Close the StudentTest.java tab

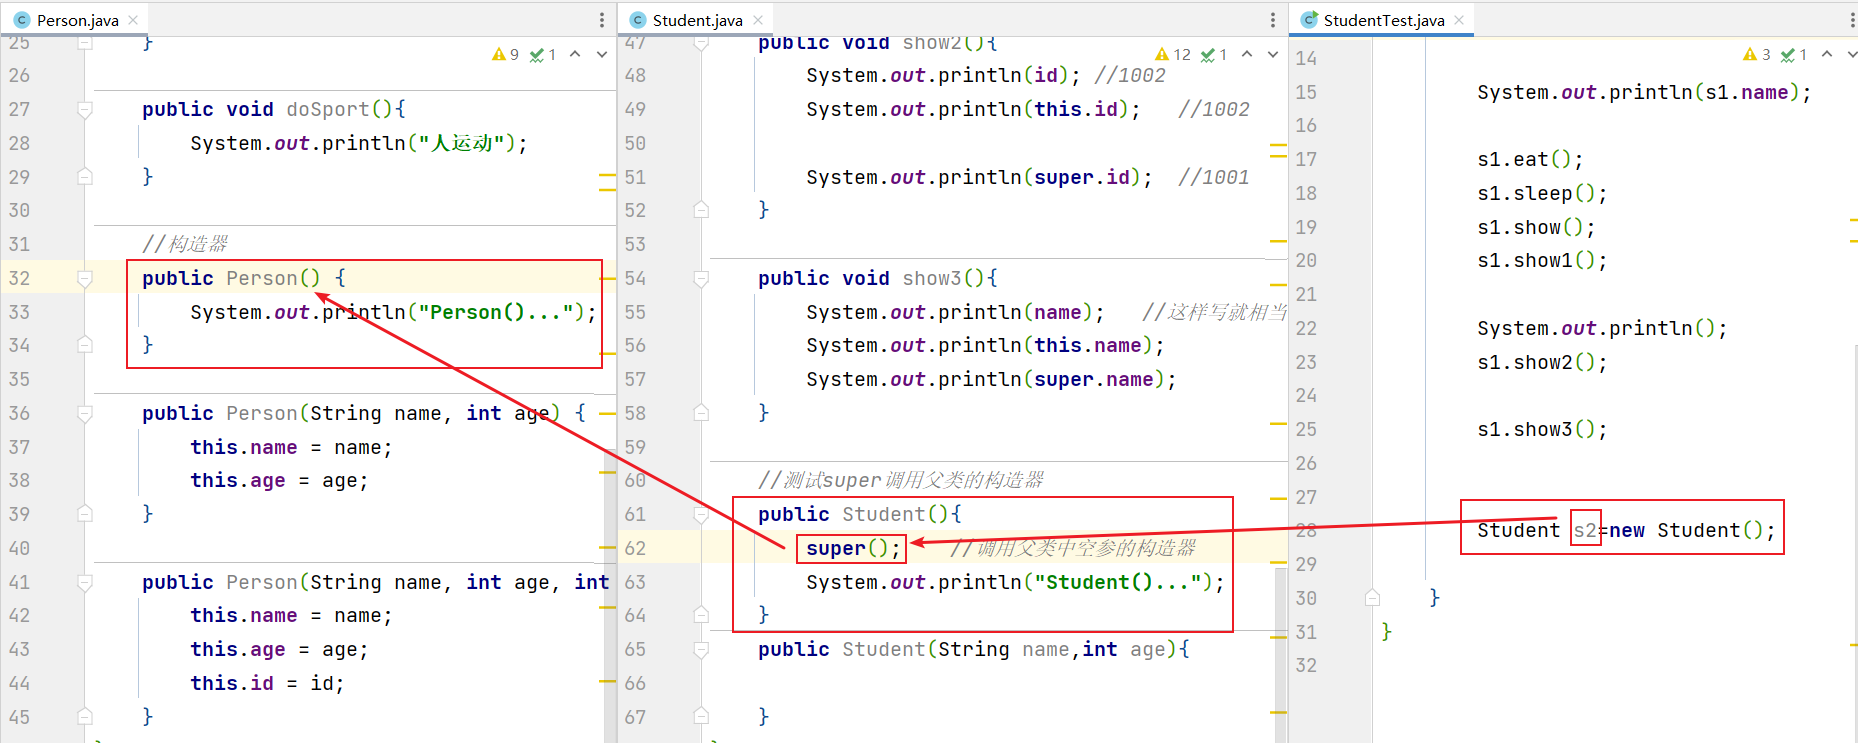click(x=1459, y=20)
